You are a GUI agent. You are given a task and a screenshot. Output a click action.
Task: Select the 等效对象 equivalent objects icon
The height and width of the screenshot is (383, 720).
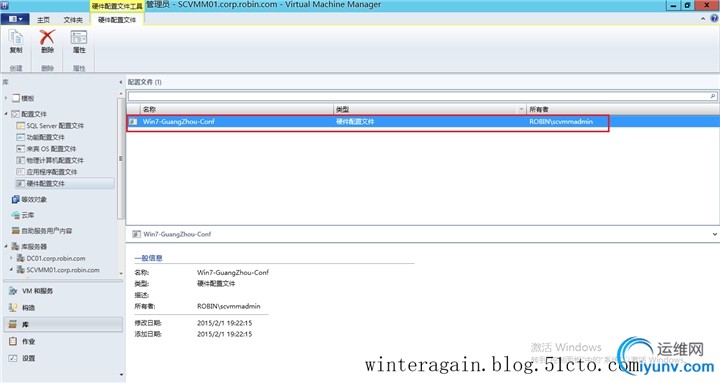[16, 199]
